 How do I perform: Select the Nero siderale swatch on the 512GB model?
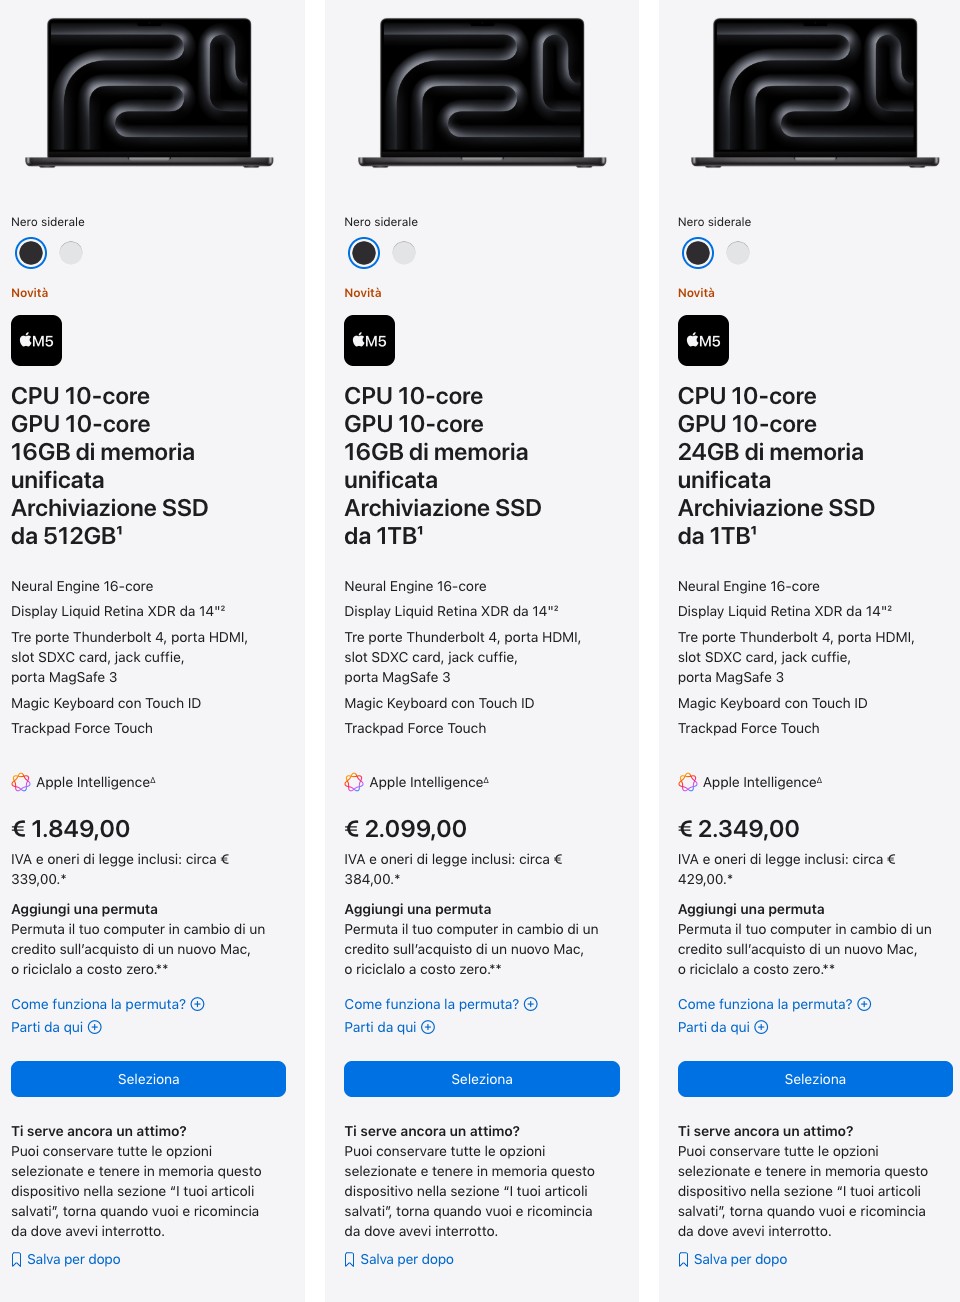[x=31, y=253]
